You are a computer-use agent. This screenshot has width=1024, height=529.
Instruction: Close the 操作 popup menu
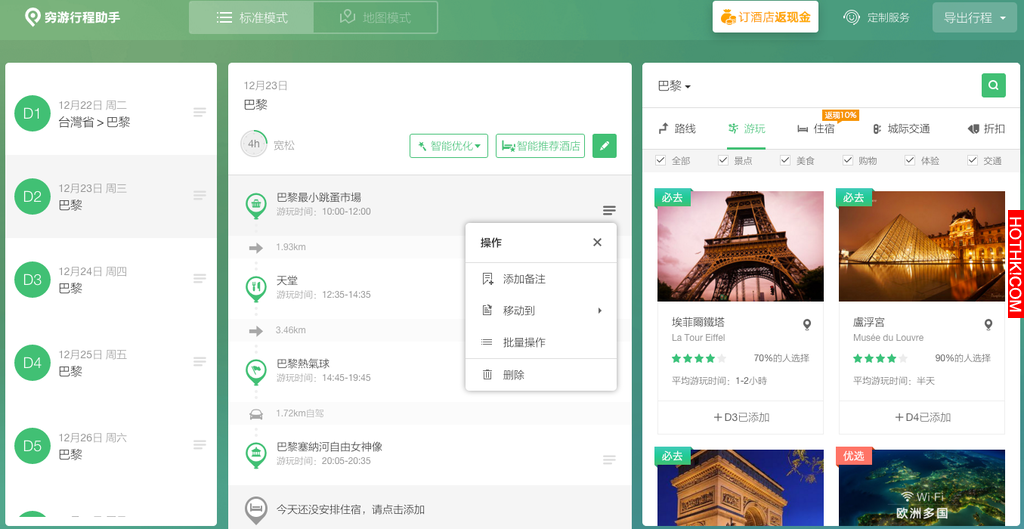point(597,242)
